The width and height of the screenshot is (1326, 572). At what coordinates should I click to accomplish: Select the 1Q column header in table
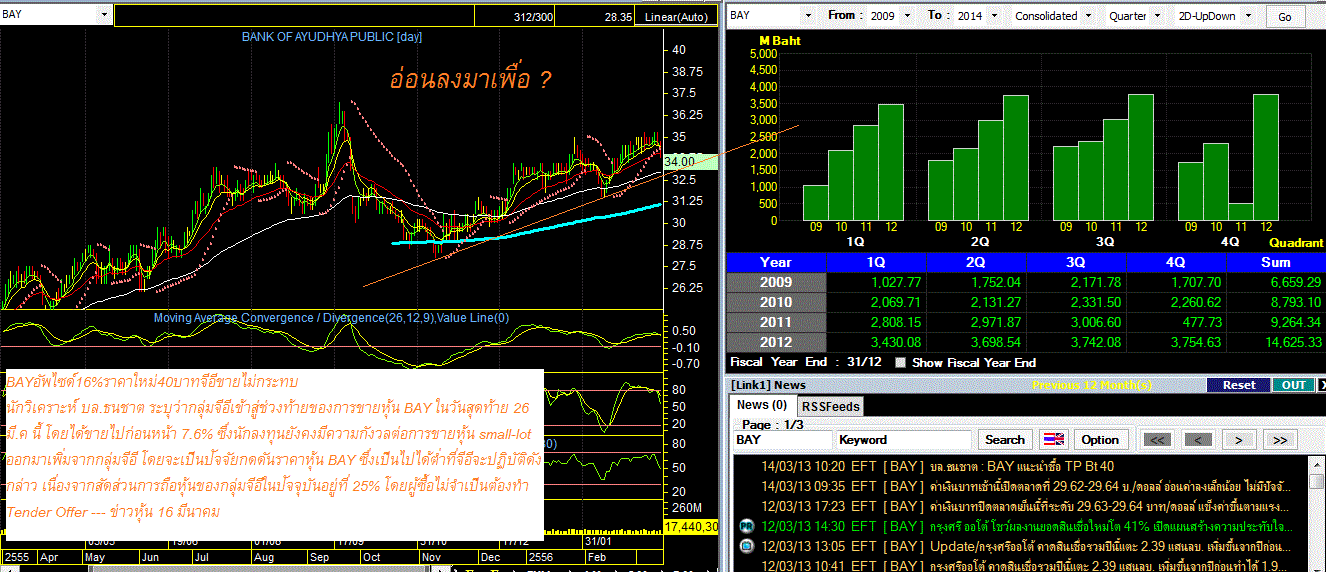[x=876, y=262]
